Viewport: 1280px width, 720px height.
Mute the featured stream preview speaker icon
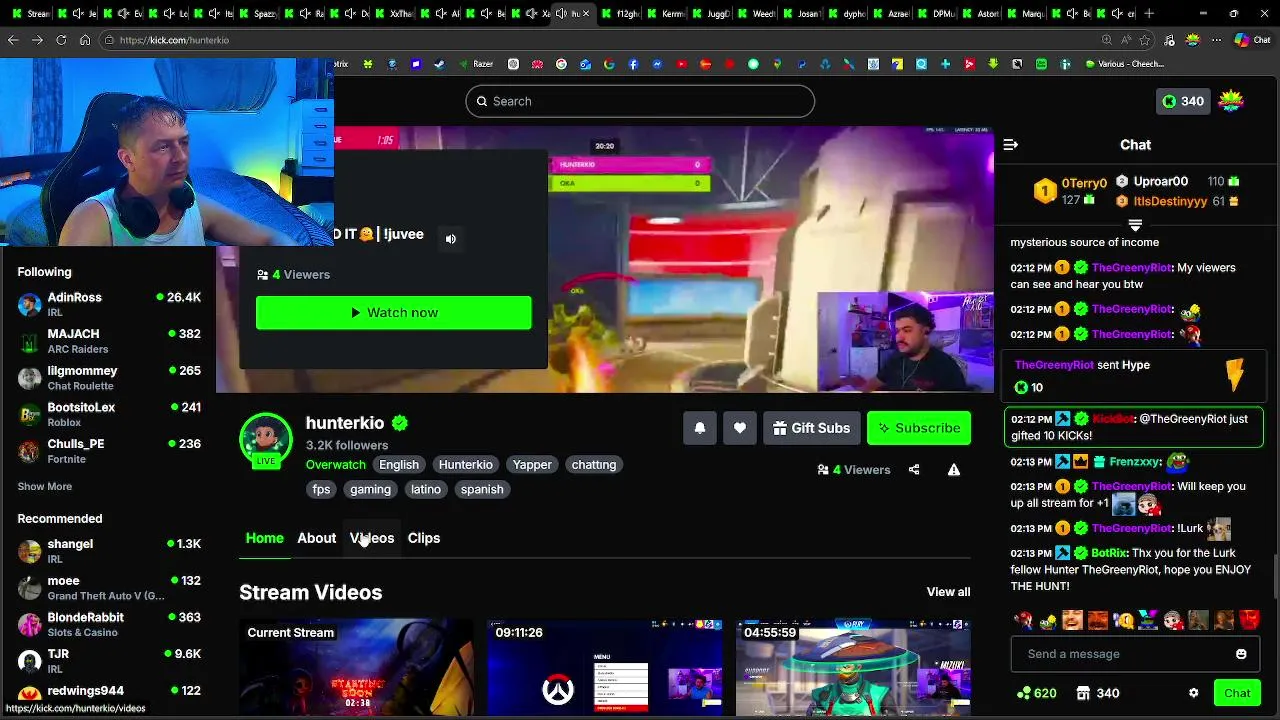tap(451, 239)
